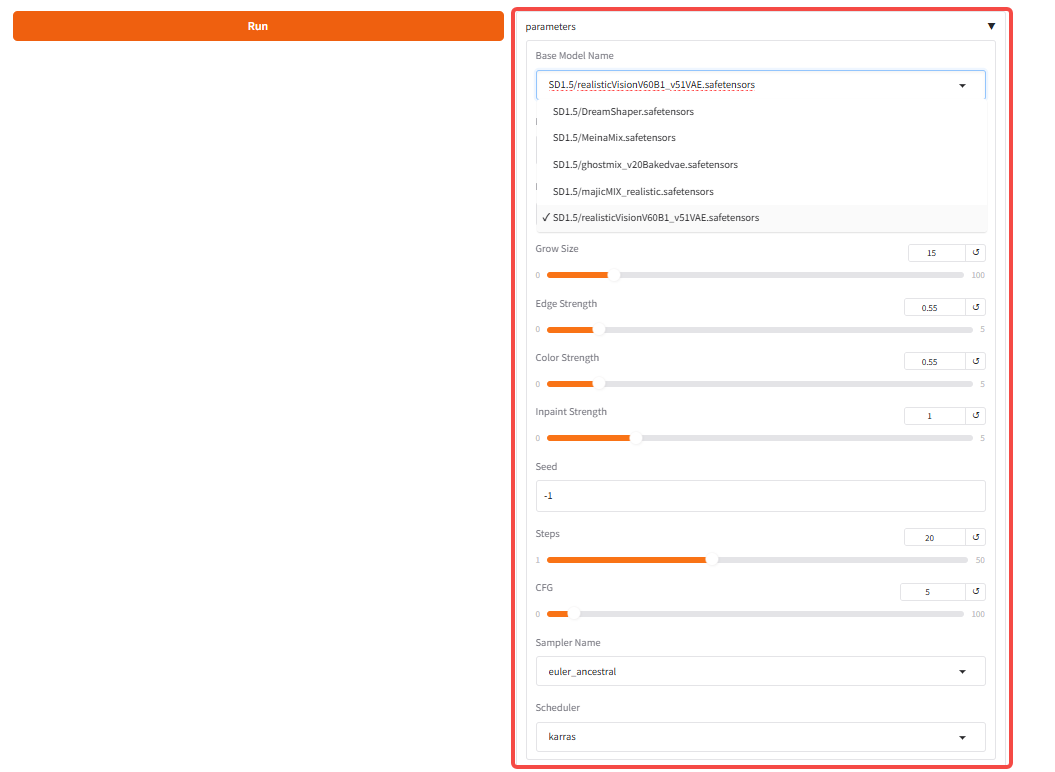The image size is (1055, 772).
Task: Click the Grow Size number box
Action: click(936, 253)
